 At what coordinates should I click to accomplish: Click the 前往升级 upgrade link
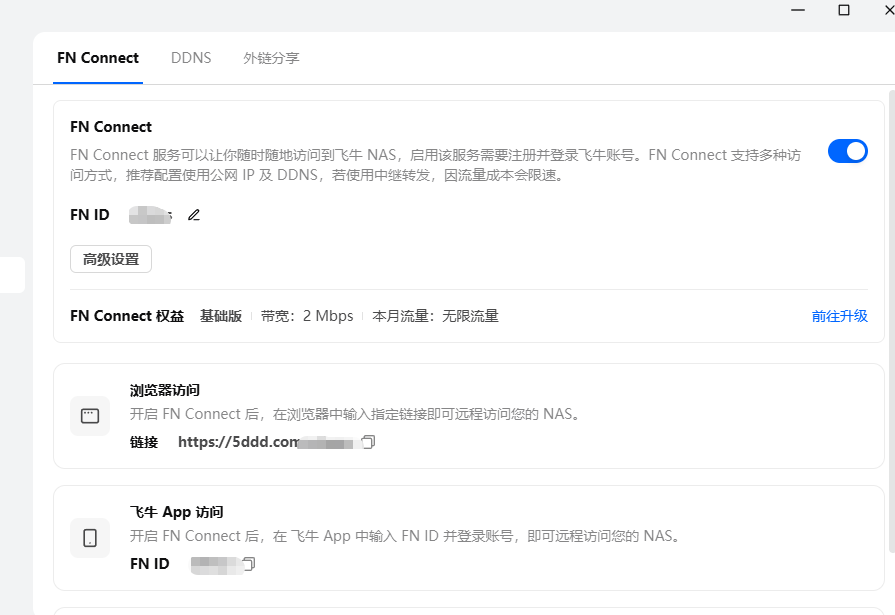(x=840, y=316)
